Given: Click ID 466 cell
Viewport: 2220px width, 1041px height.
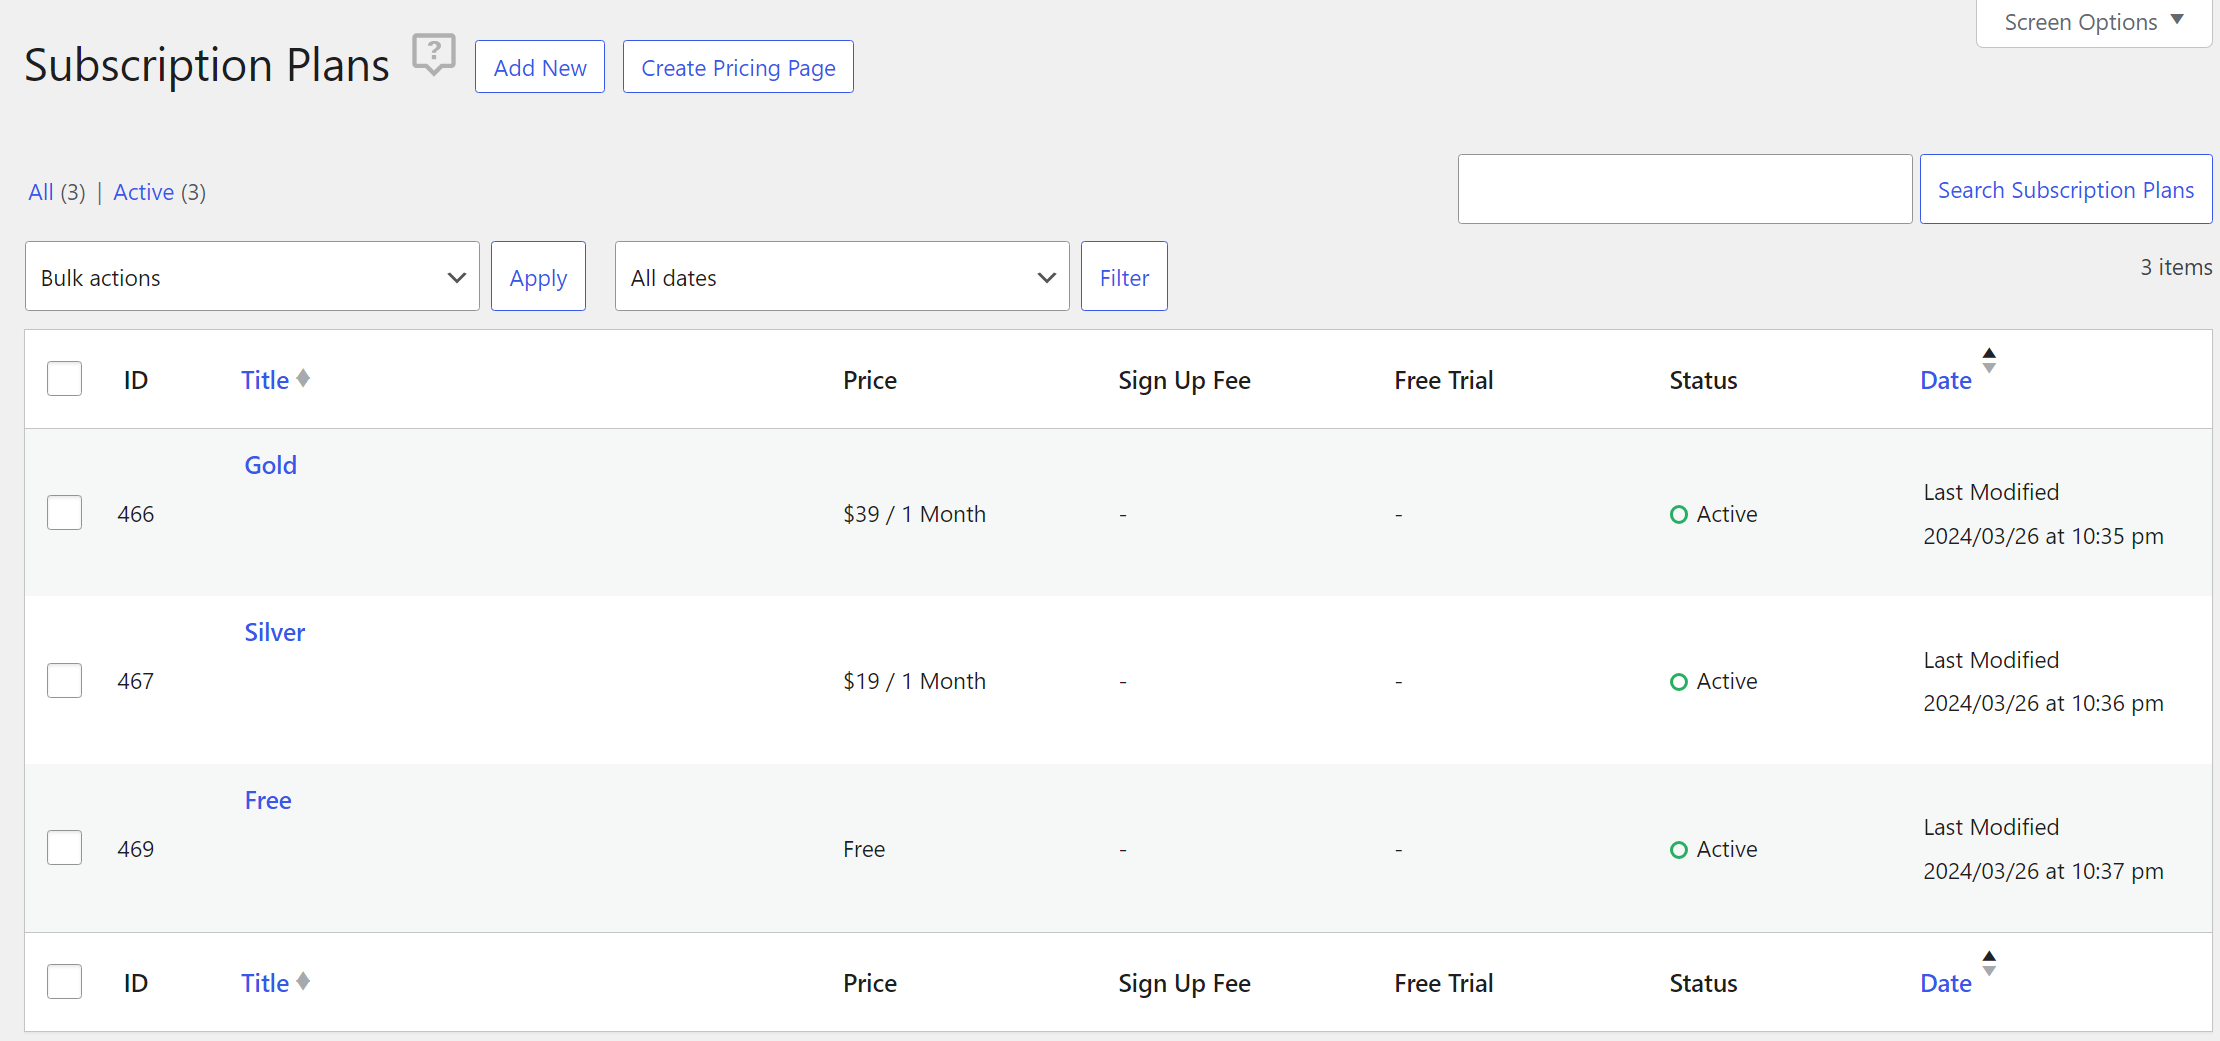Looking at the screenshot, I should click(x=136, y=514).
